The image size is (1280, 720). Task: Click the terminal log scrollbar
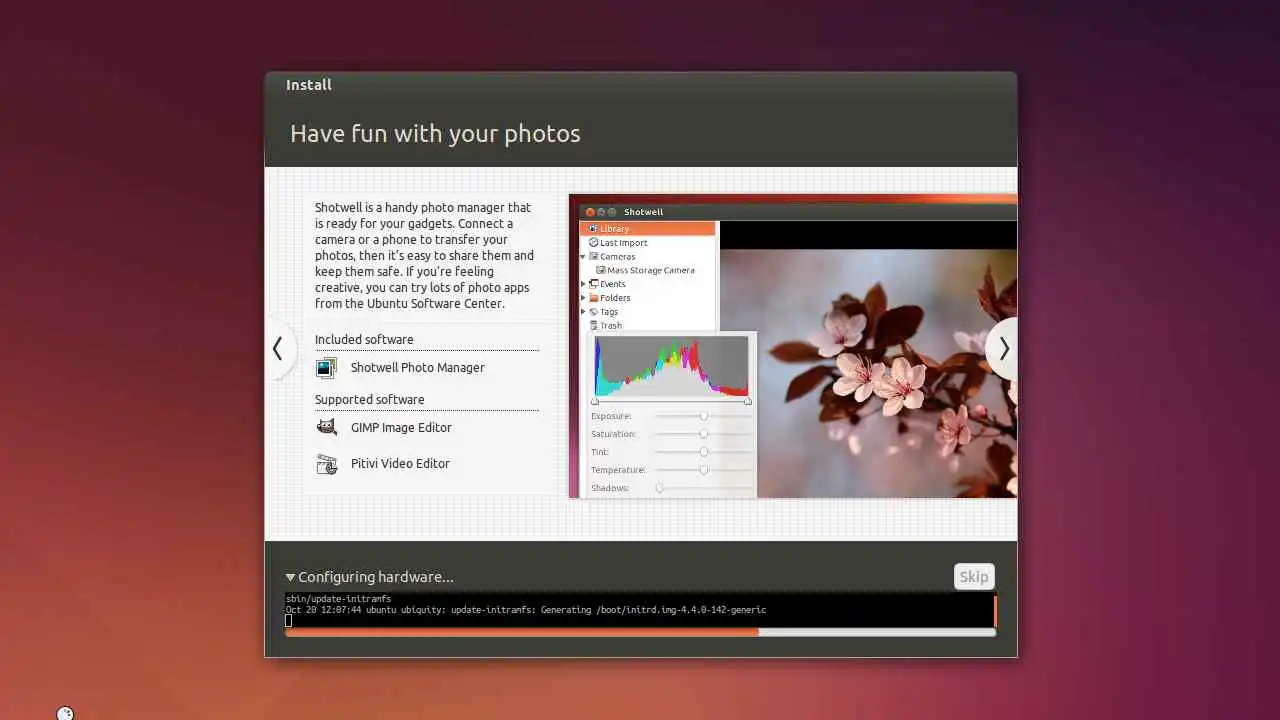(x=994, y=610)
